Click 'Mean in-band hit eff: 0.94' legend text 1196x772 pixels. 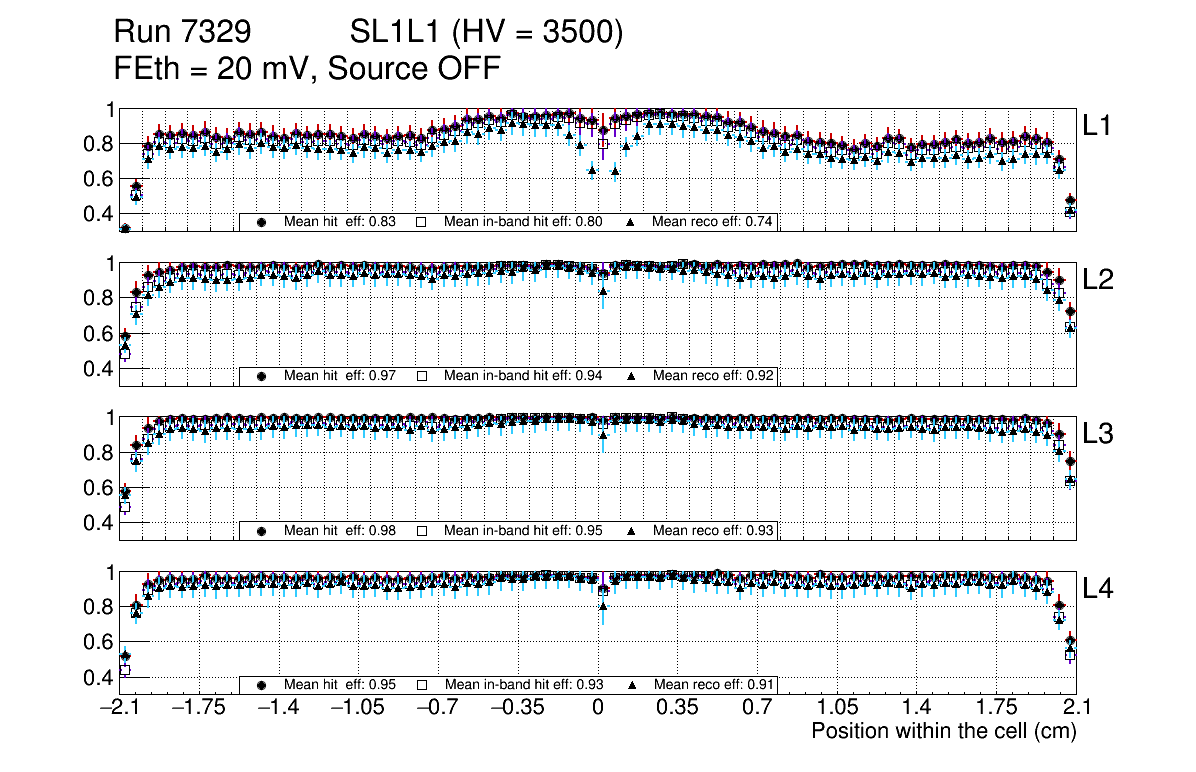coord(523,377)
